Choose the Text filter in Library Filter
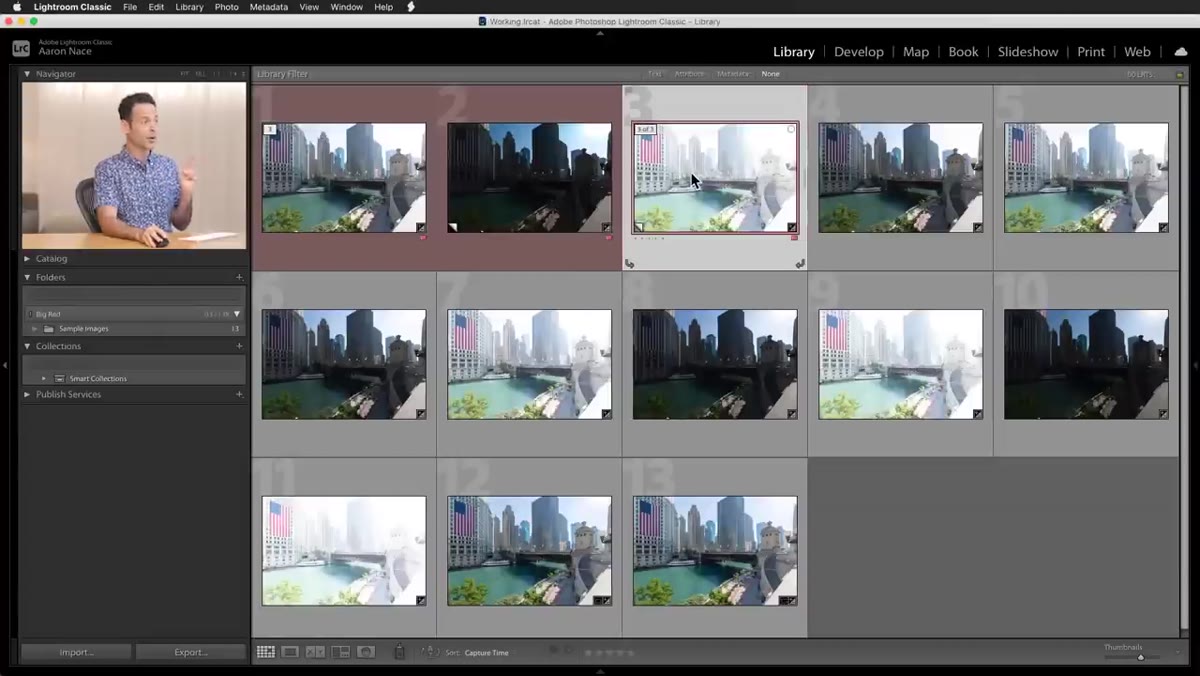 point(654,74)
